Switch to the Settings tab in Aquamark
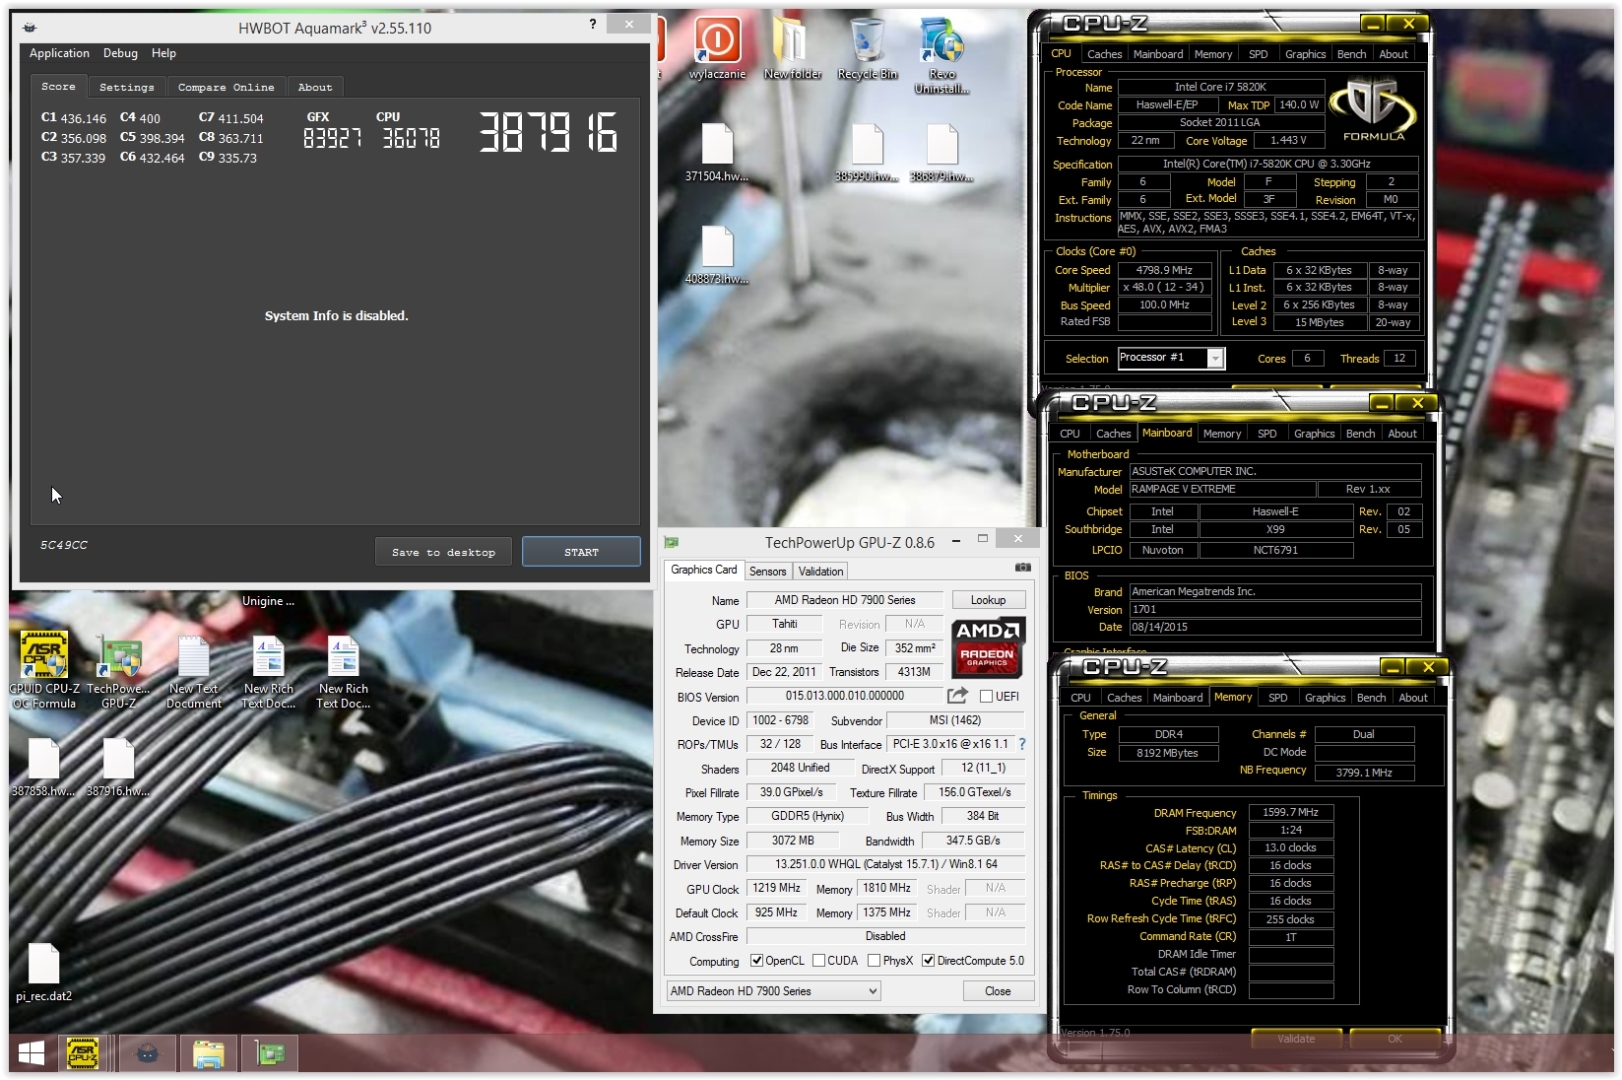This screenshot has height=1080, width=1622. coord(127,87)
